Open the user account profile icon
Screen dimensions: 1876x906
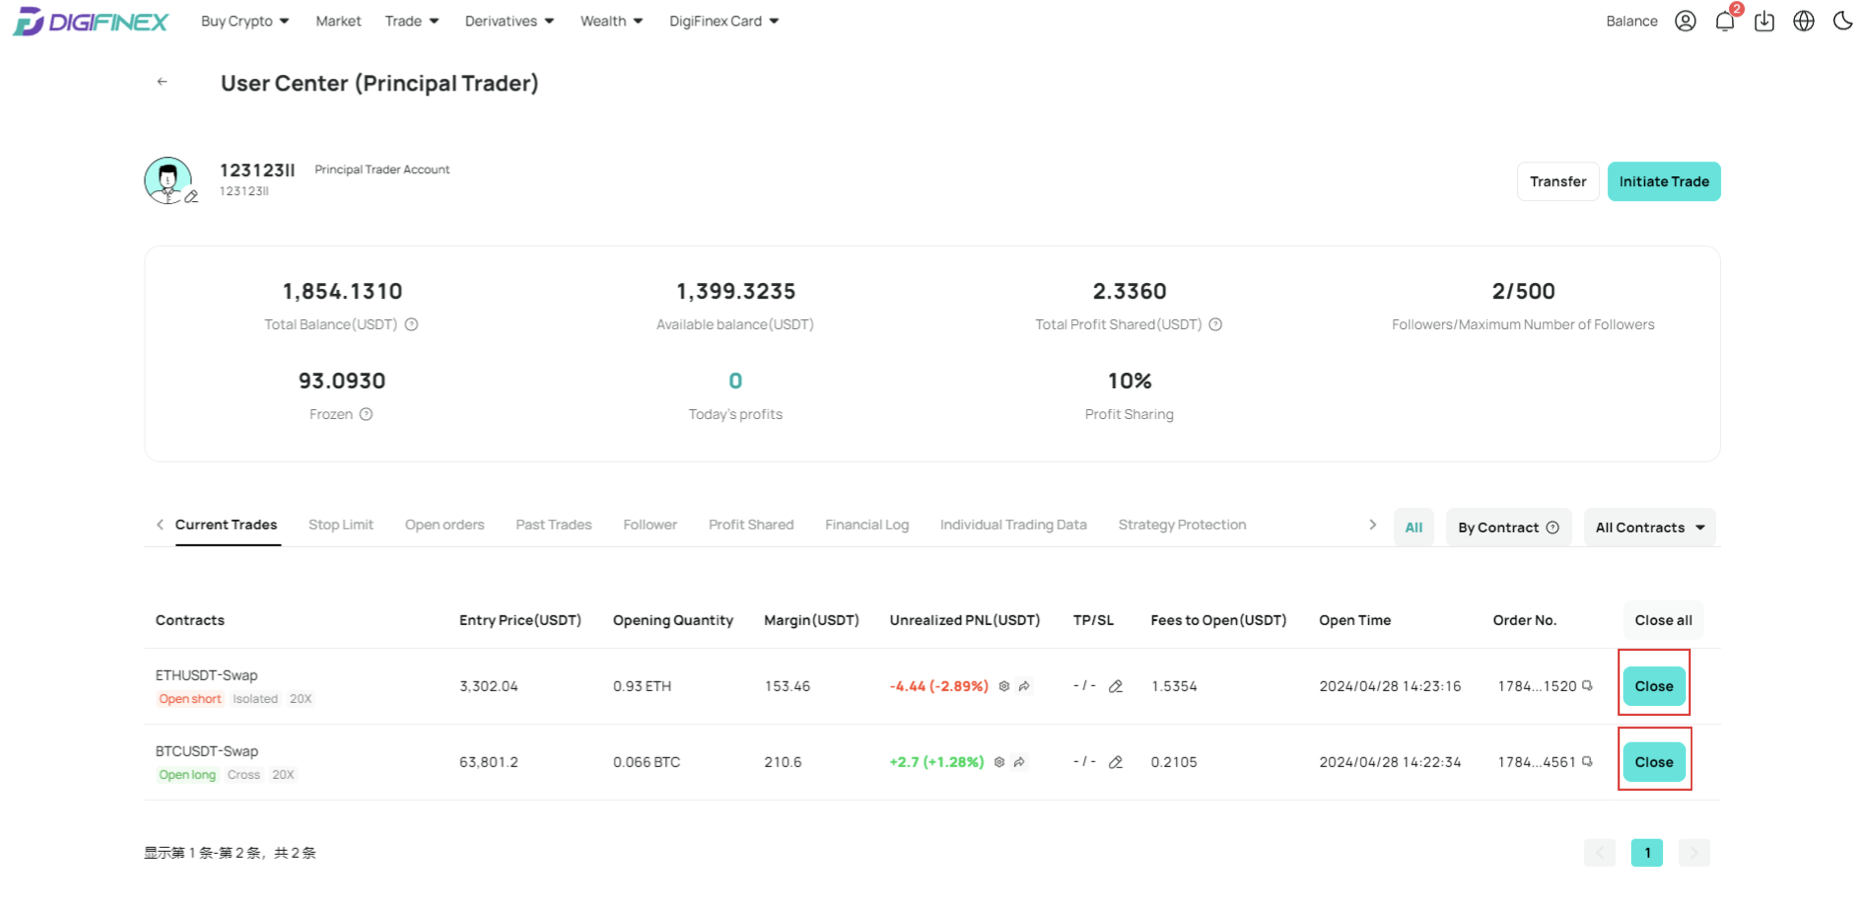click(x=1685, y=21)
